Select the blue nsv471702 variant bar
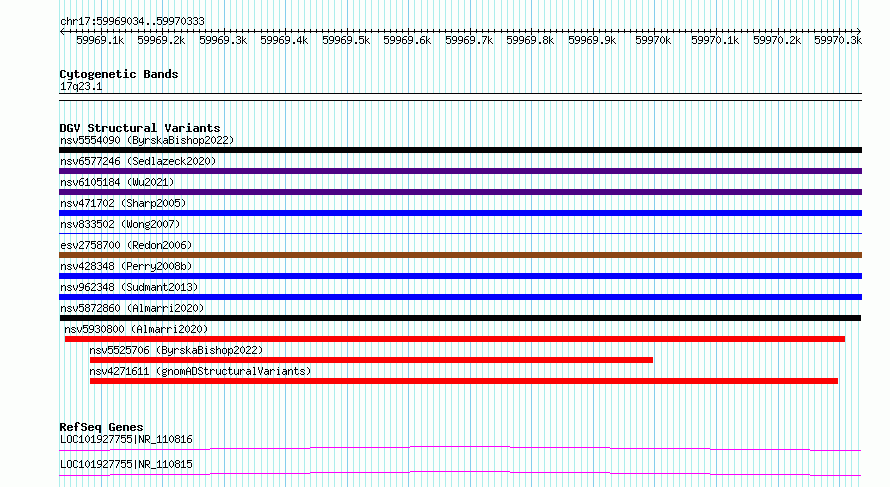The width and height of the screenshot is (890, 487). tap(460, 213)
